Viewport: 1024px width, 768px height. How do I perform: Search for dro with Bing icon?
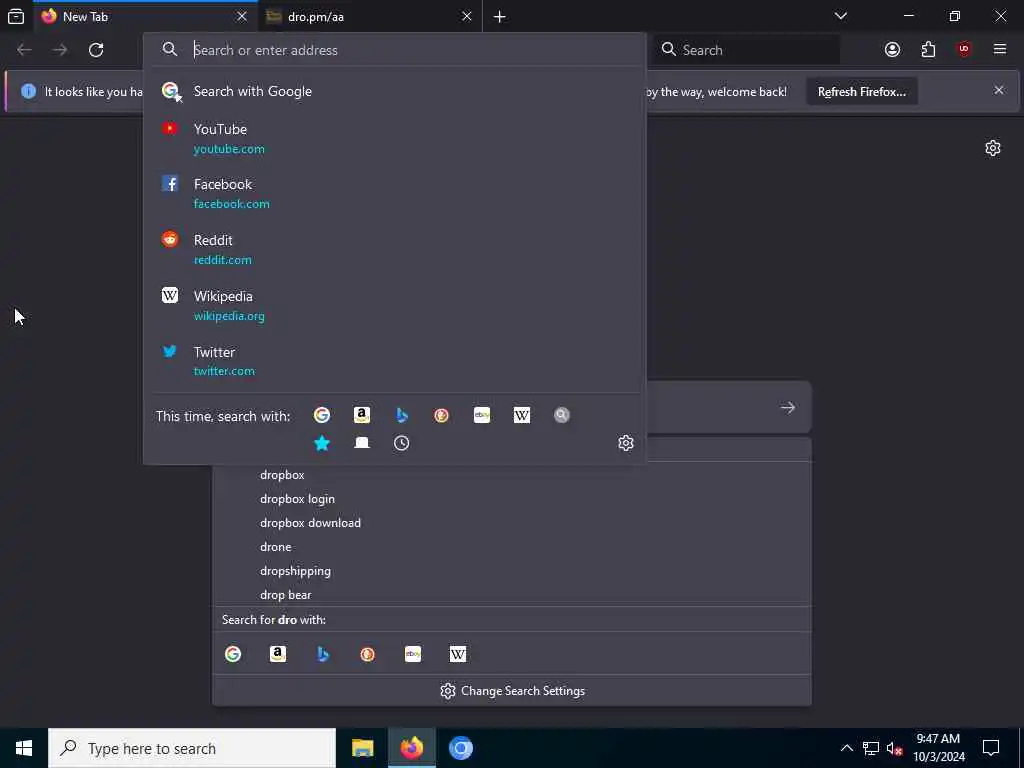(323, 654)
